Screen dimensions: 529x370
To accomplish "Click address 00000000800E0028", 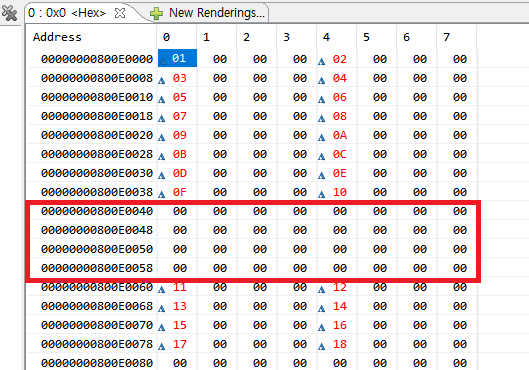I will pyautogui.click(x=97, y=154).
